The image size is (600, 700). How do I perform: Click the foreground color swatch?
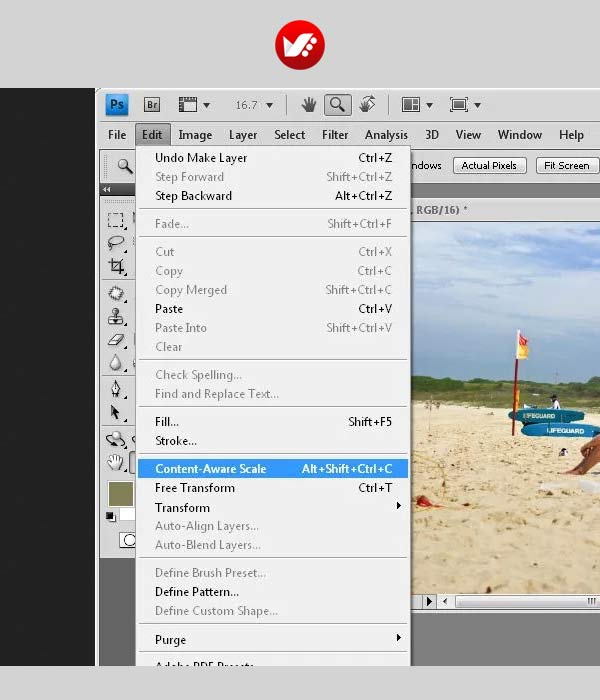click(x=121, y=494)
